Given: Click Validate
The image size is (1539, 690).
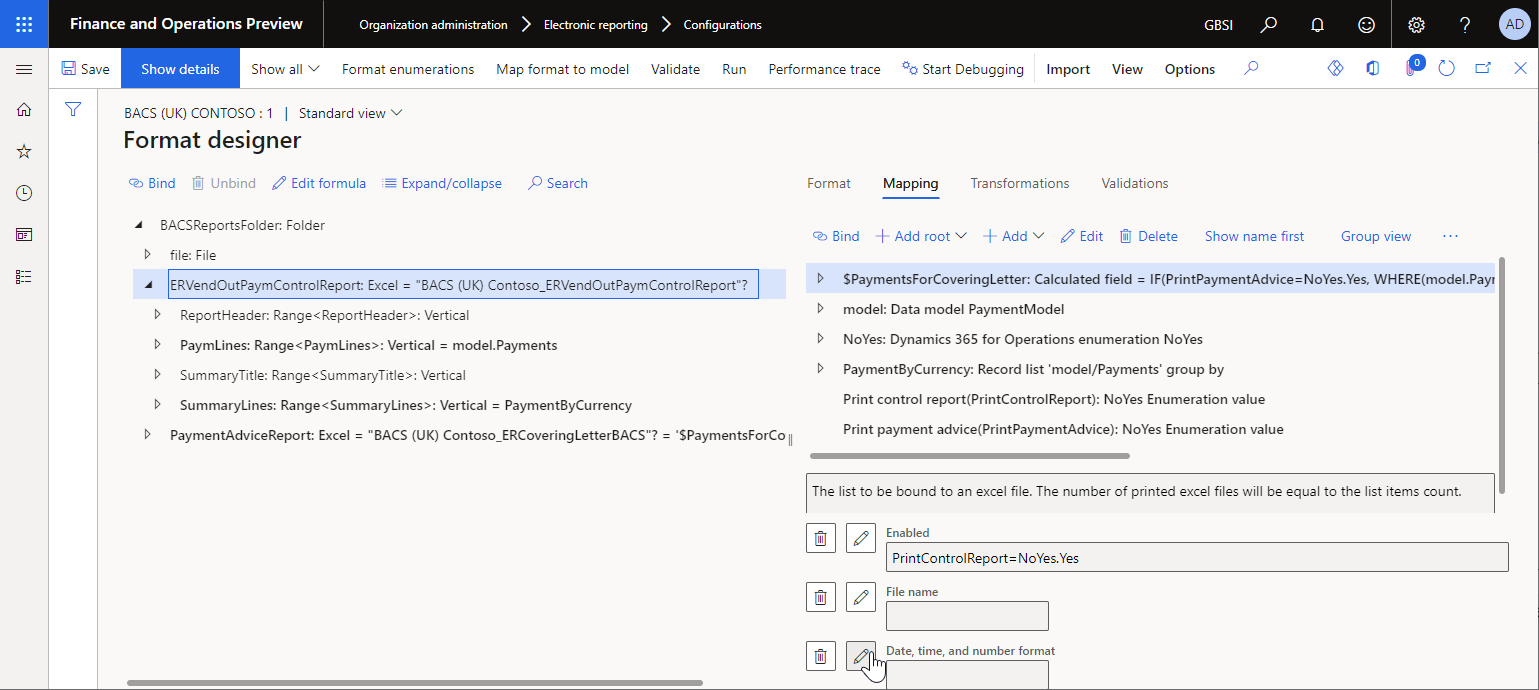Looking at the screenshot, I should pos(675,69).
